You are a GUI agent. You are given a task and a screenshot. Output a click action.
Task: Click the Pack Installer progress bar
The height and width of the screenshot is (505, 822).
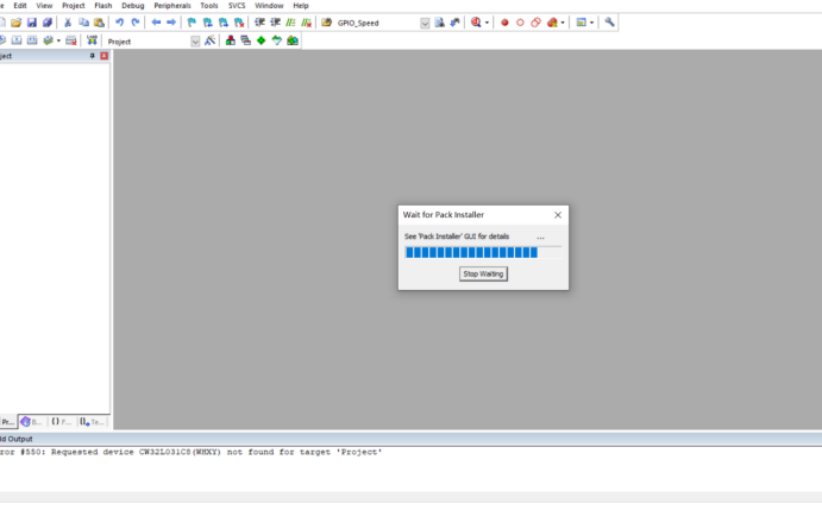pos(471,253)
